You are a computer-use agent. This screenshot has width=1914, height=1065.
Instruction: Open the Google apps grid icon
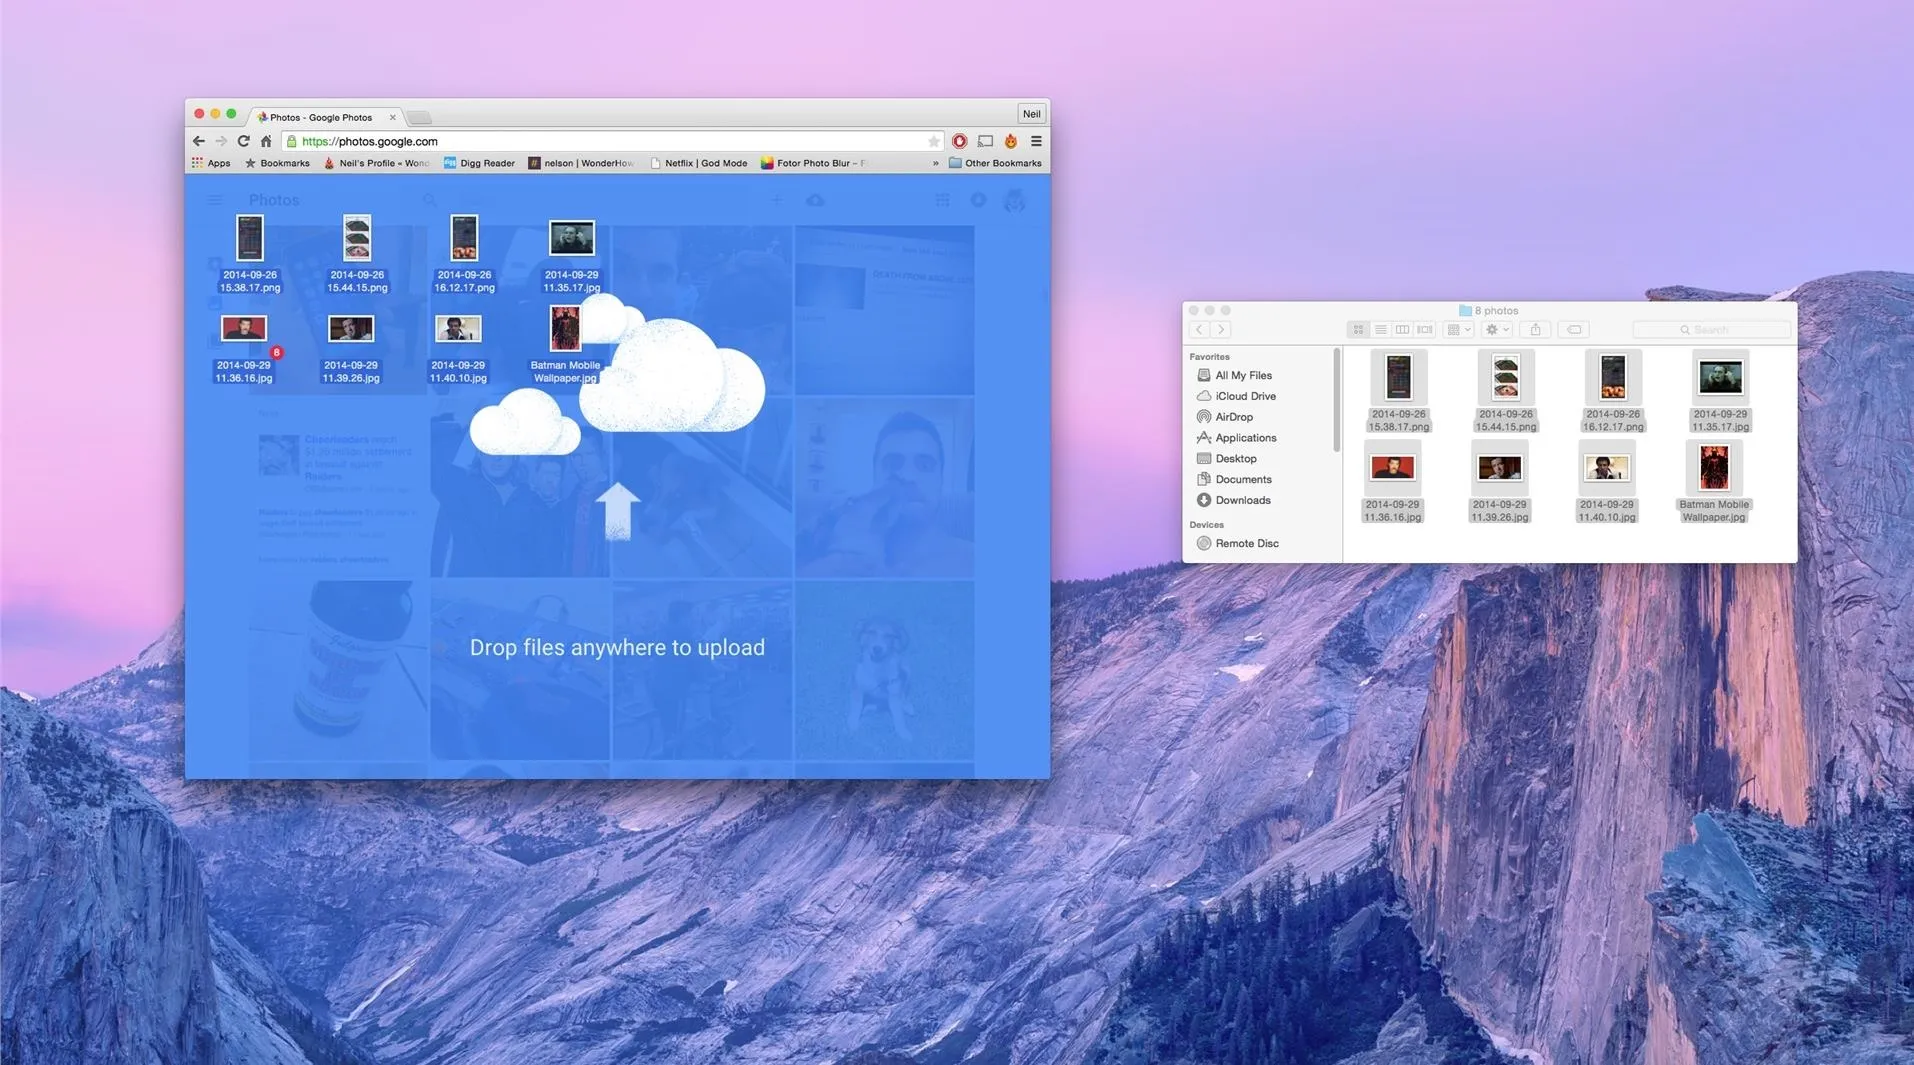(x=942, y=200)
